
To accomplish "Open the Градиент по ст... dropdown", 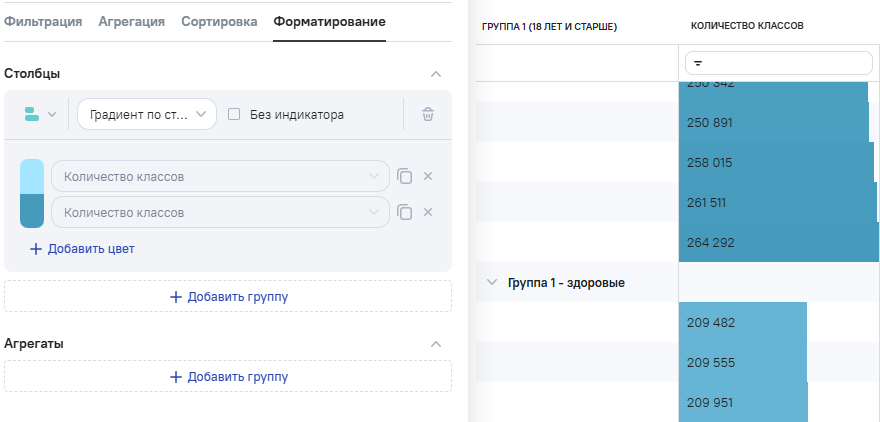I will [x=147, y=114].
